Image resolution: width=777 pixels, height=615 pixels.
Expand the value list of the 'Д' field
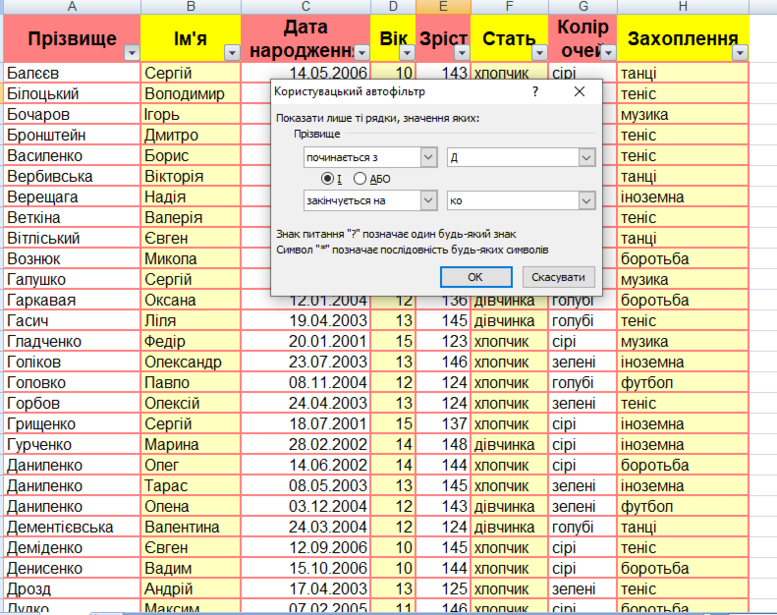tap(586, 158)
